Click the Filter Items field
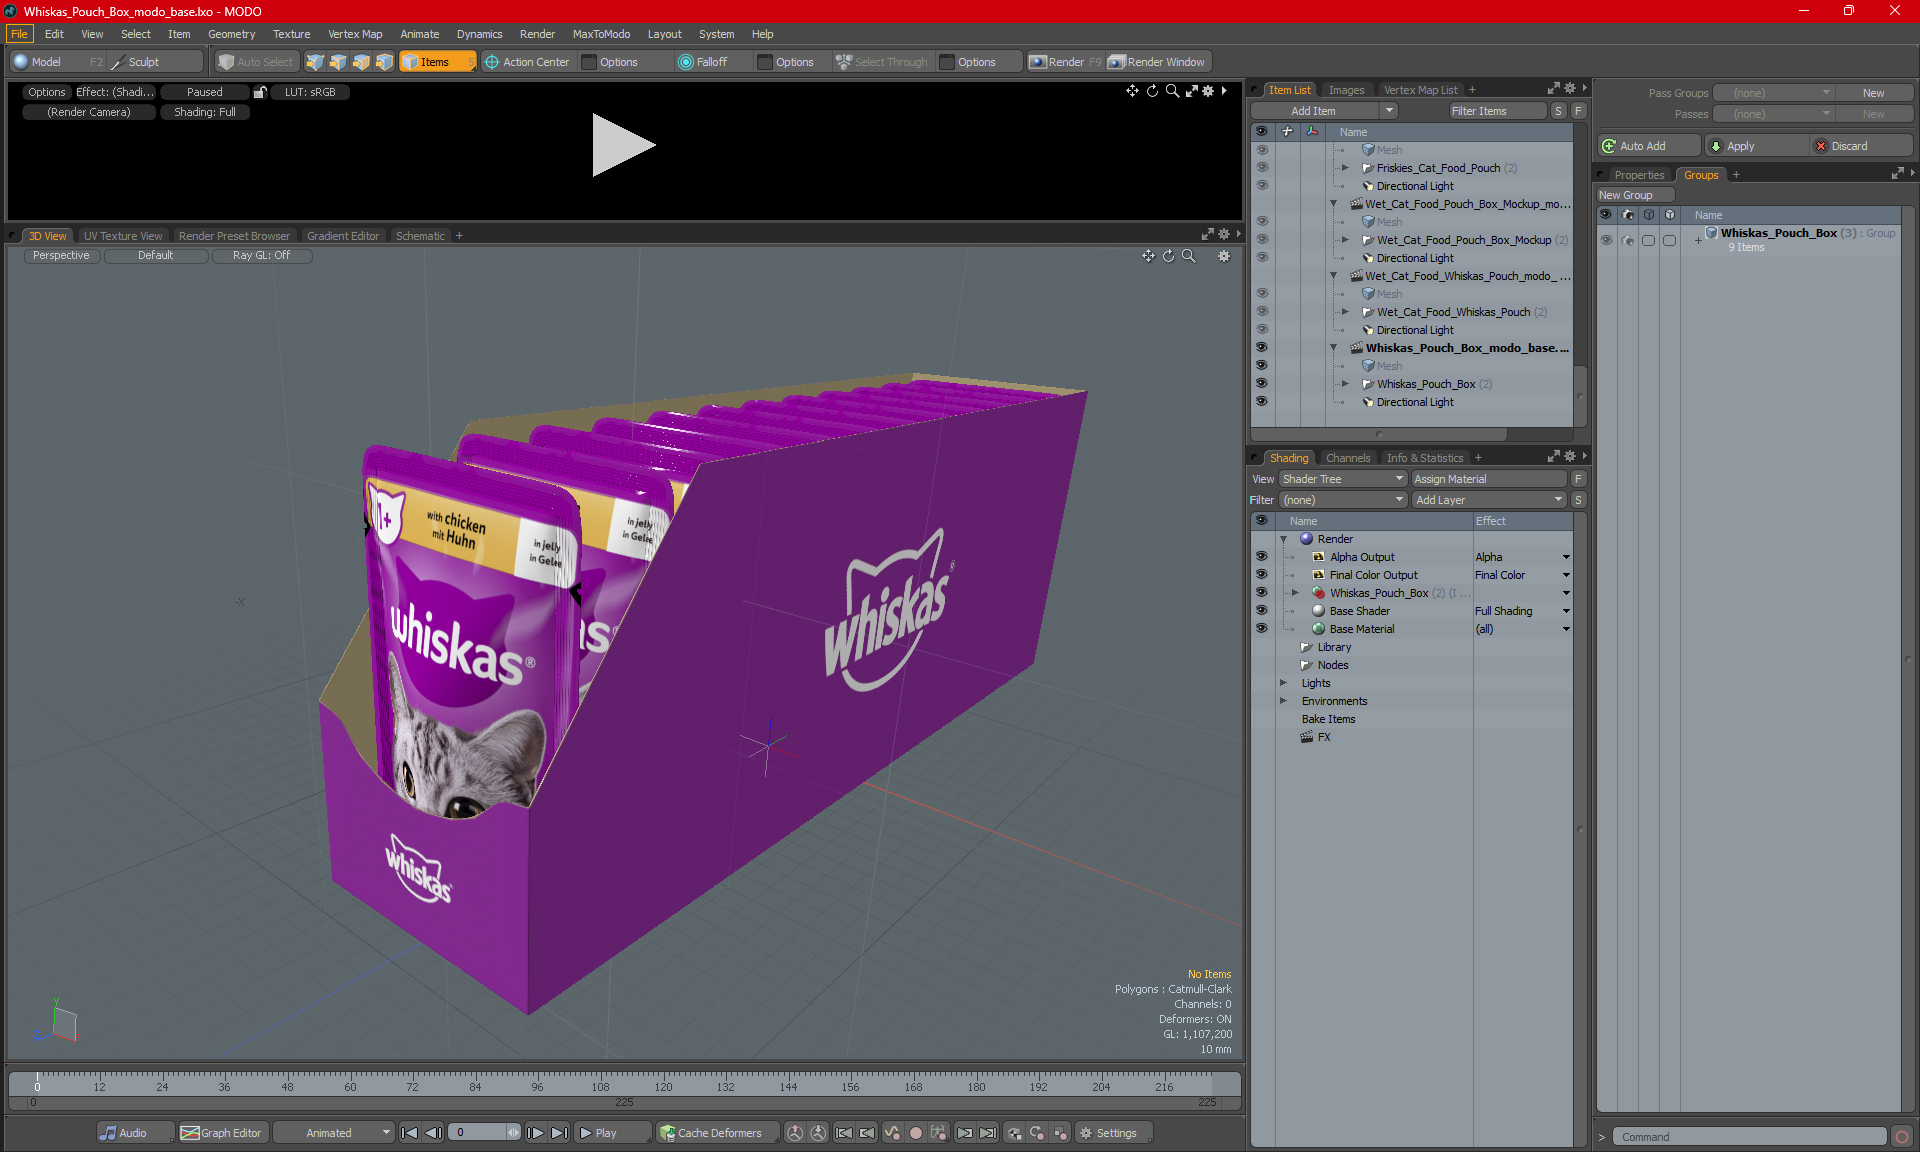This screenshot has width=1920, height=1152. pos(1497,111)
